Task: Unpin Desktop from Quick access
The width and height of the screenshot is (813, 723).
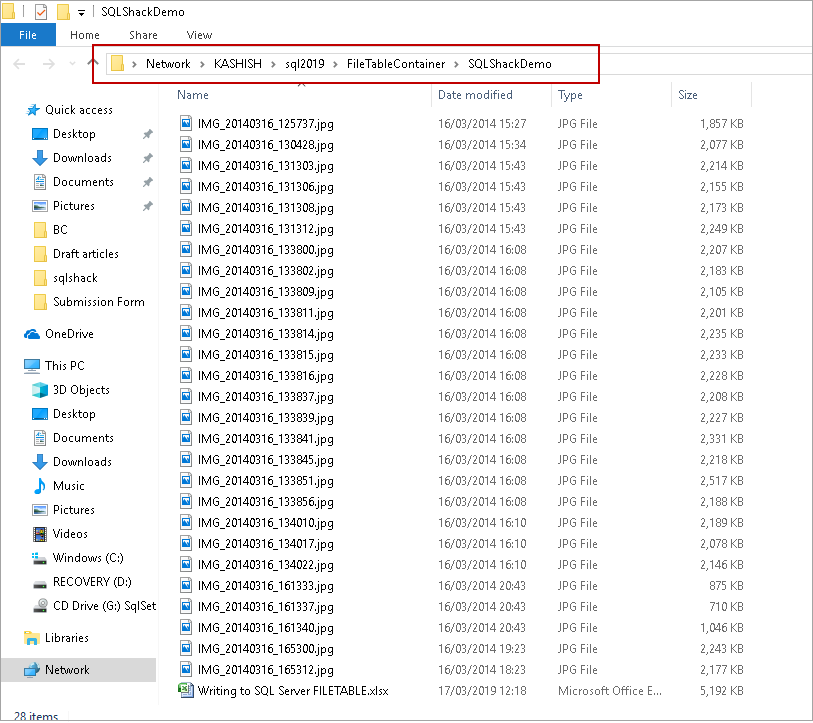Action: tap(148, 133)
